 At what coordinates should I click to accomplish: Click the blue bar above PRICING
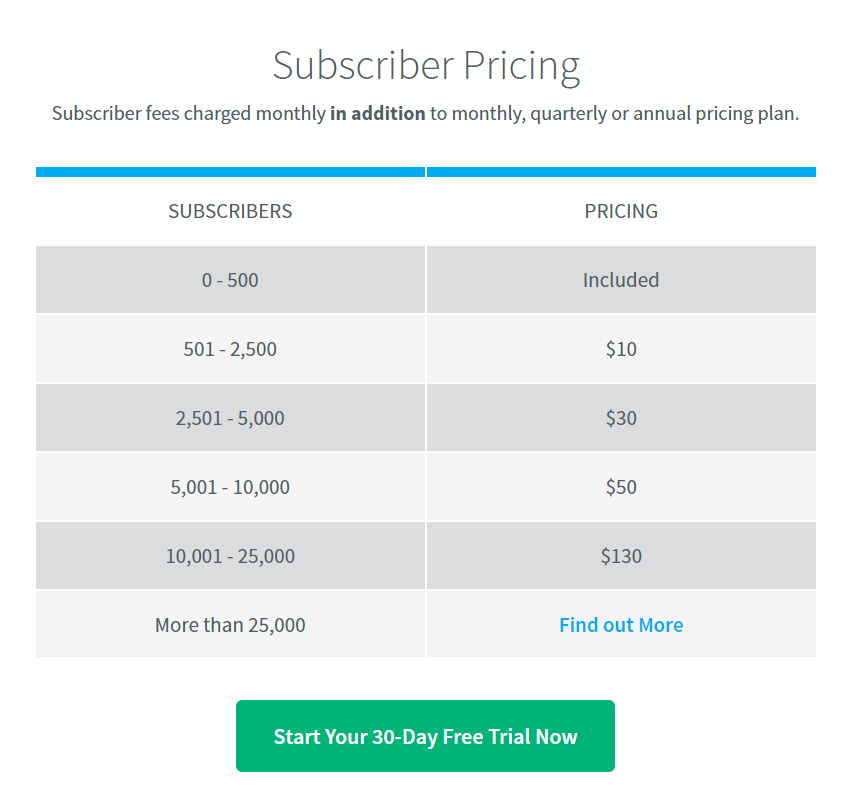[x=621, y=172]
